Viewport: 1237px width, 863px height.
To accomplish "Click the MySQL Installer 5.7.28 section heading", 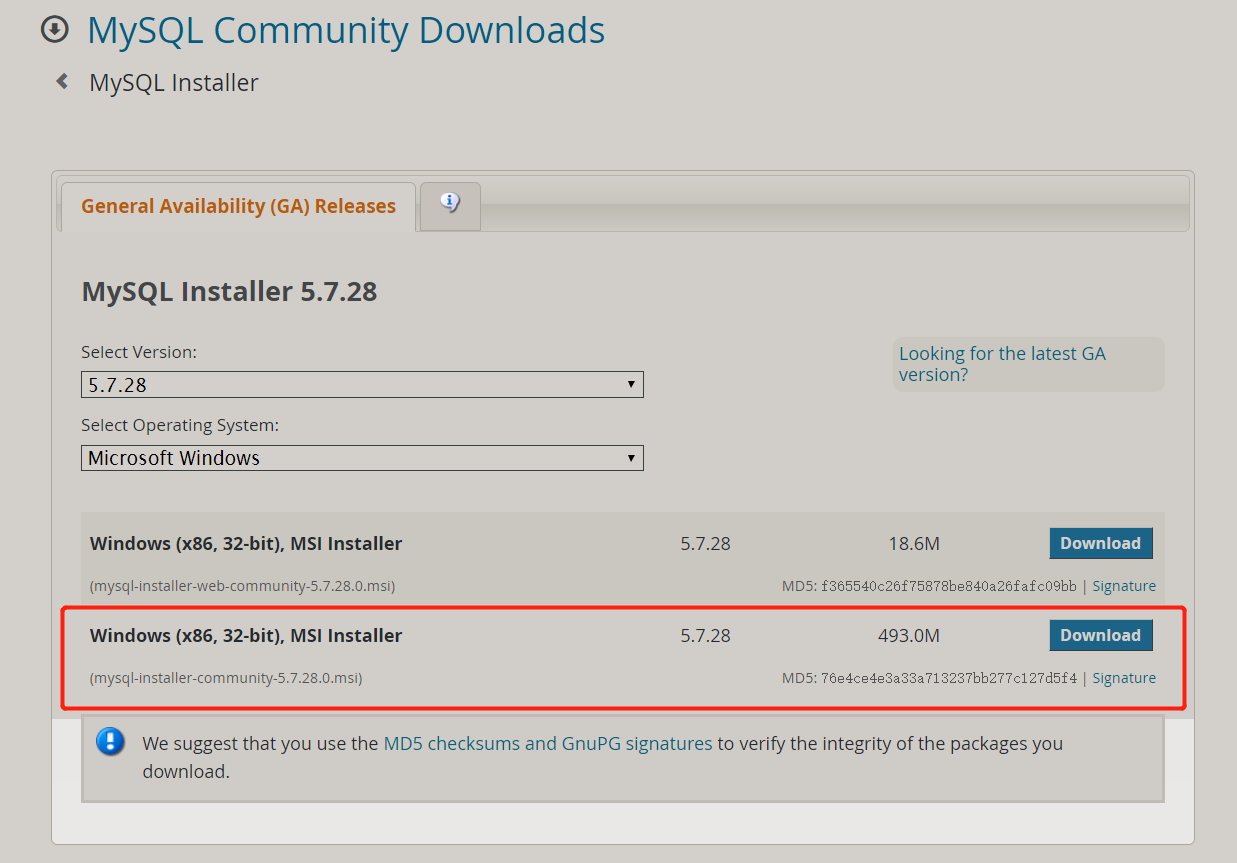I will [x=229, y=292].
